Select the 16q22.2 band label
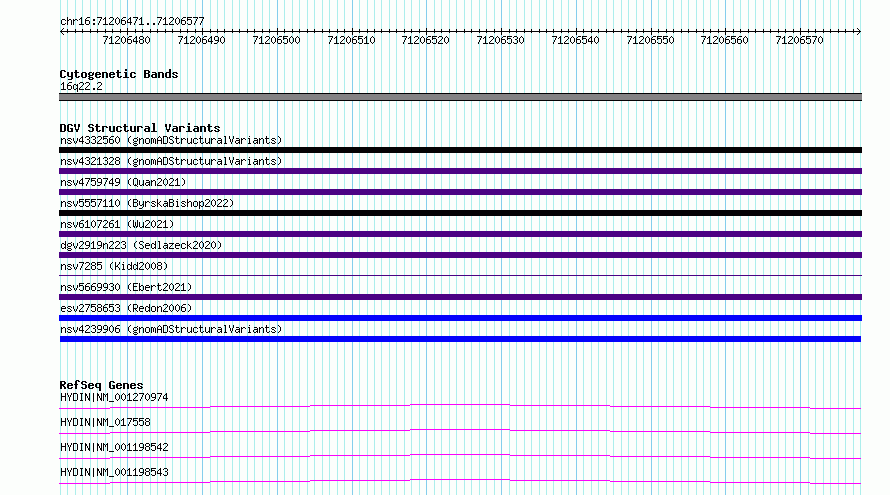 [x=81, y=86]
